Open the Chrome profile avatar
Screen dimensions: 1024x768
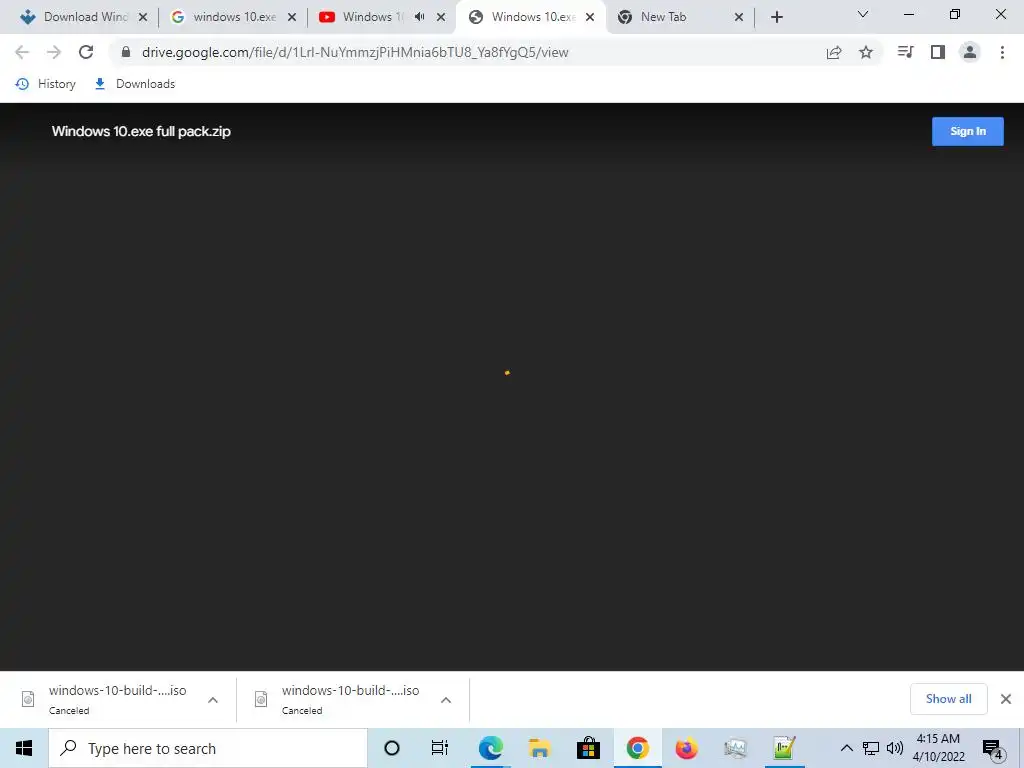tap(970, 52)
